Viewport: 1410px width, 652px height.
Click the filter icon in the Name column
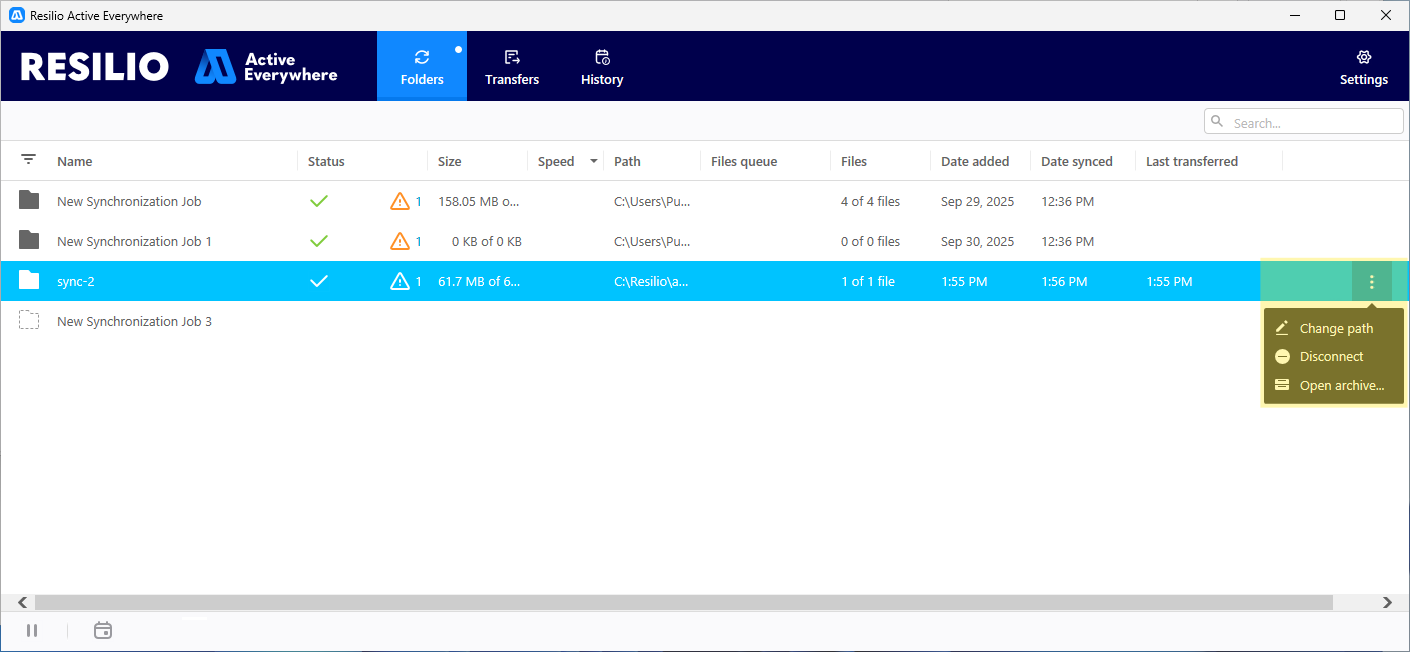[27, 159]
